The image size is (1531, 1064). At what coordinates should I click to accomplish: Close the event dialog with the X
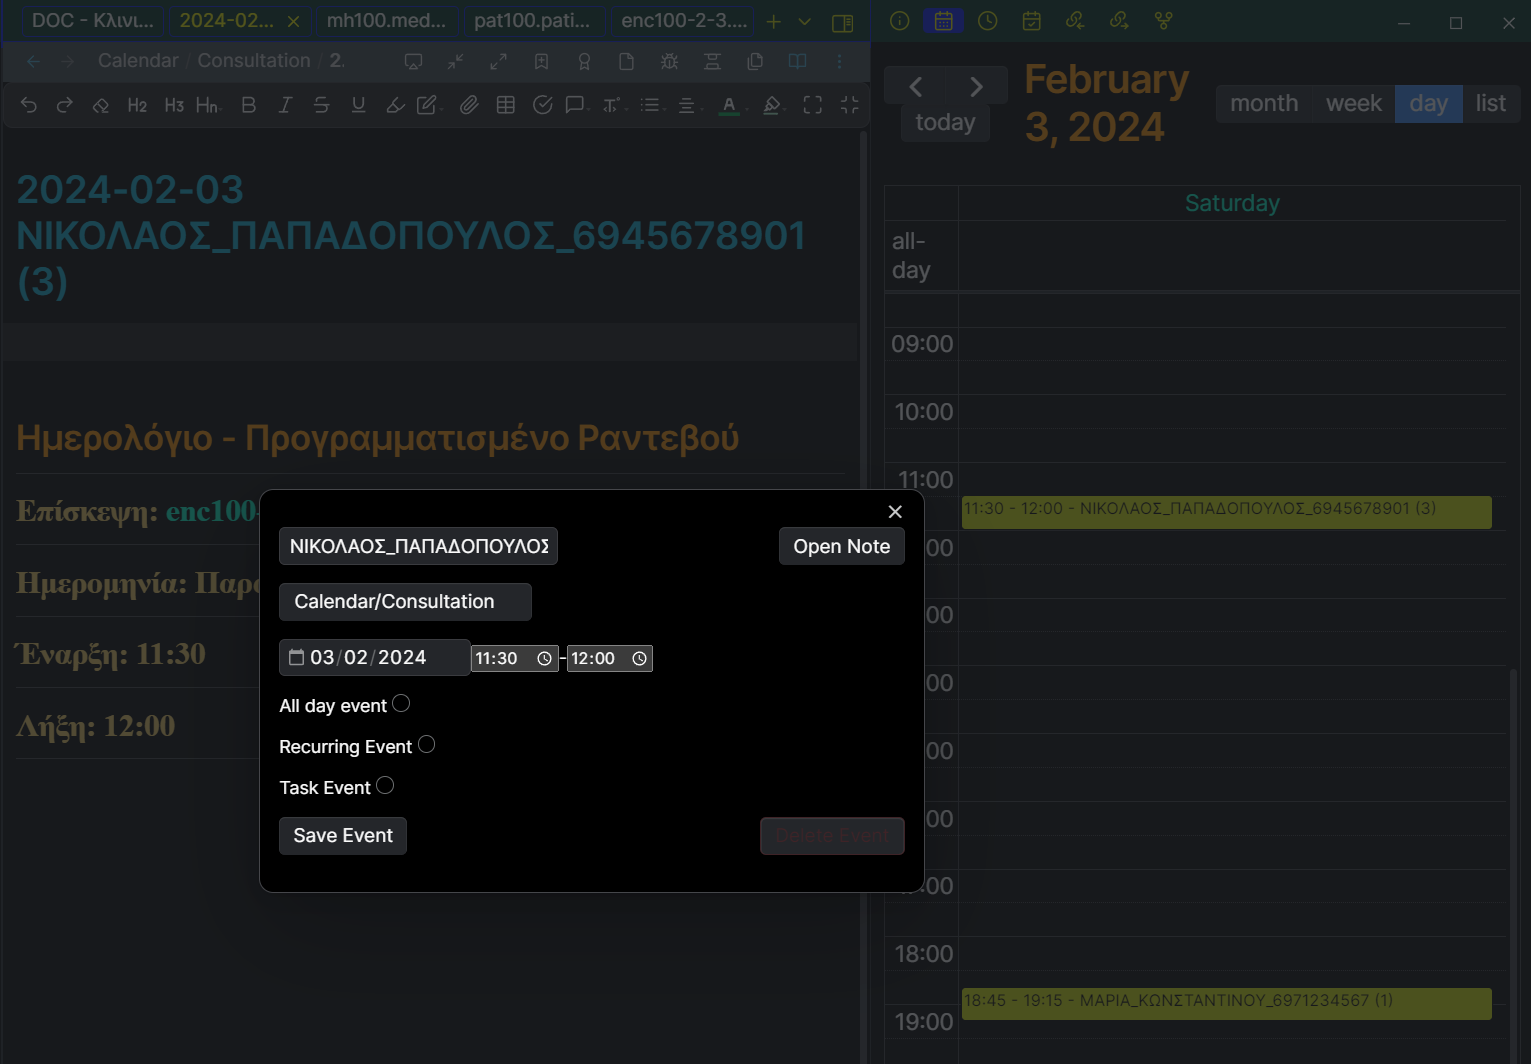coord(895,512)
